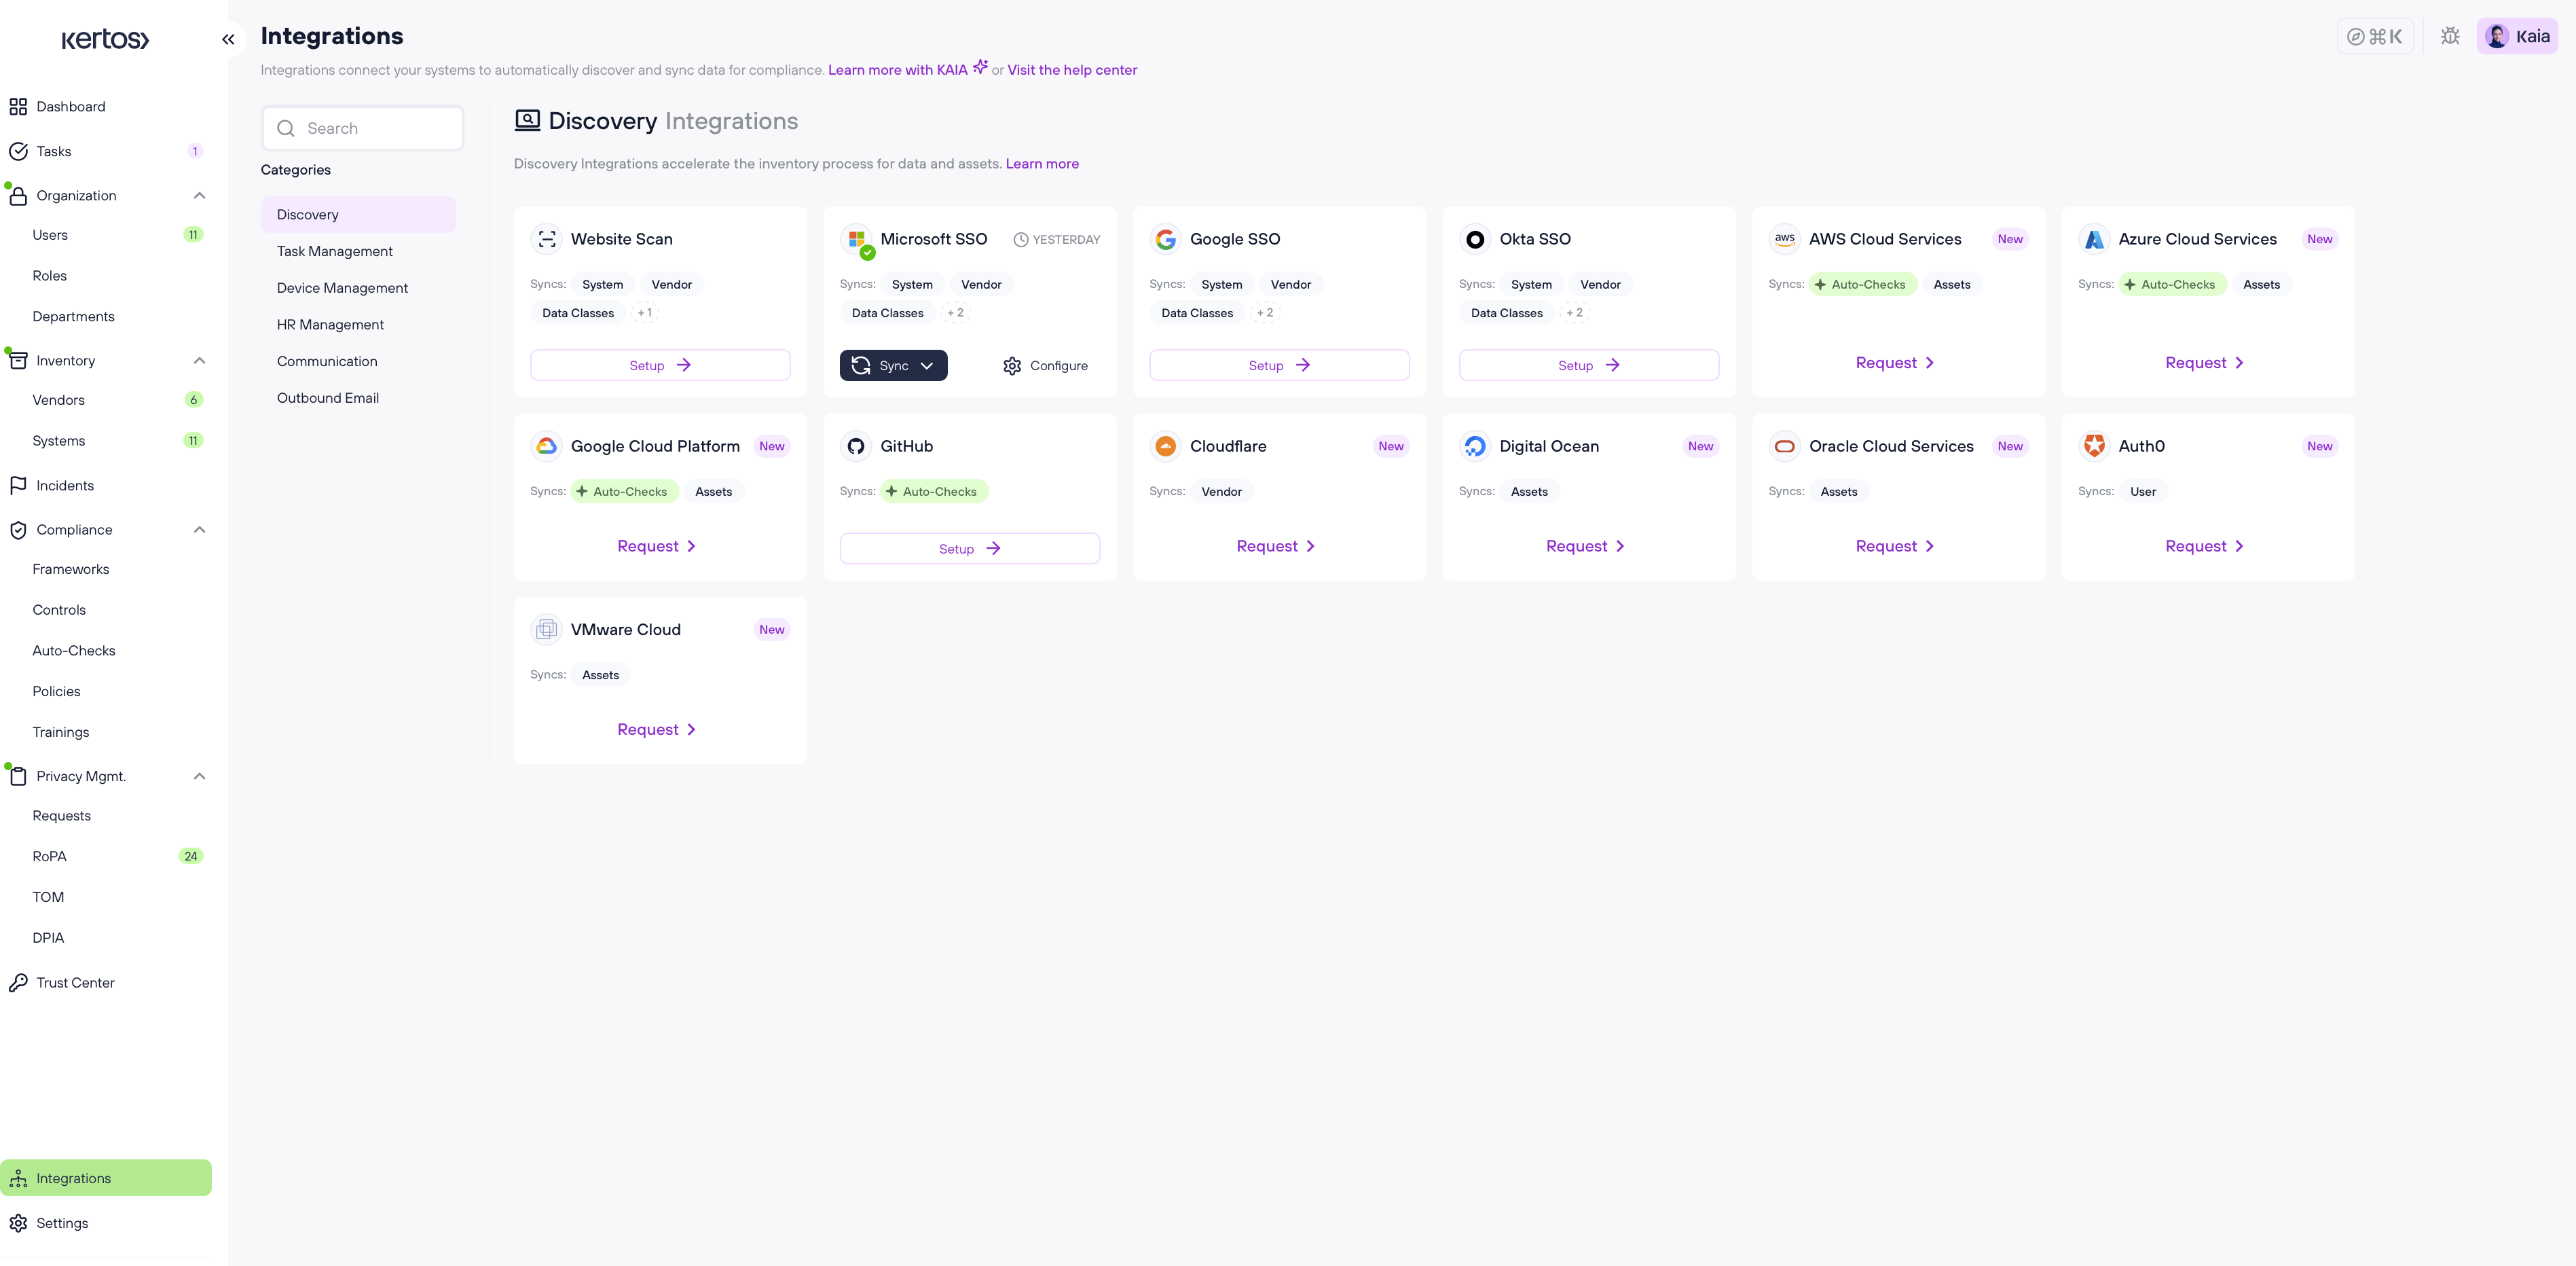This screenshot has height=1266, width=2576.
Task: Click the Discovery Integrations heading icon
Action: (x=527, y=120)
